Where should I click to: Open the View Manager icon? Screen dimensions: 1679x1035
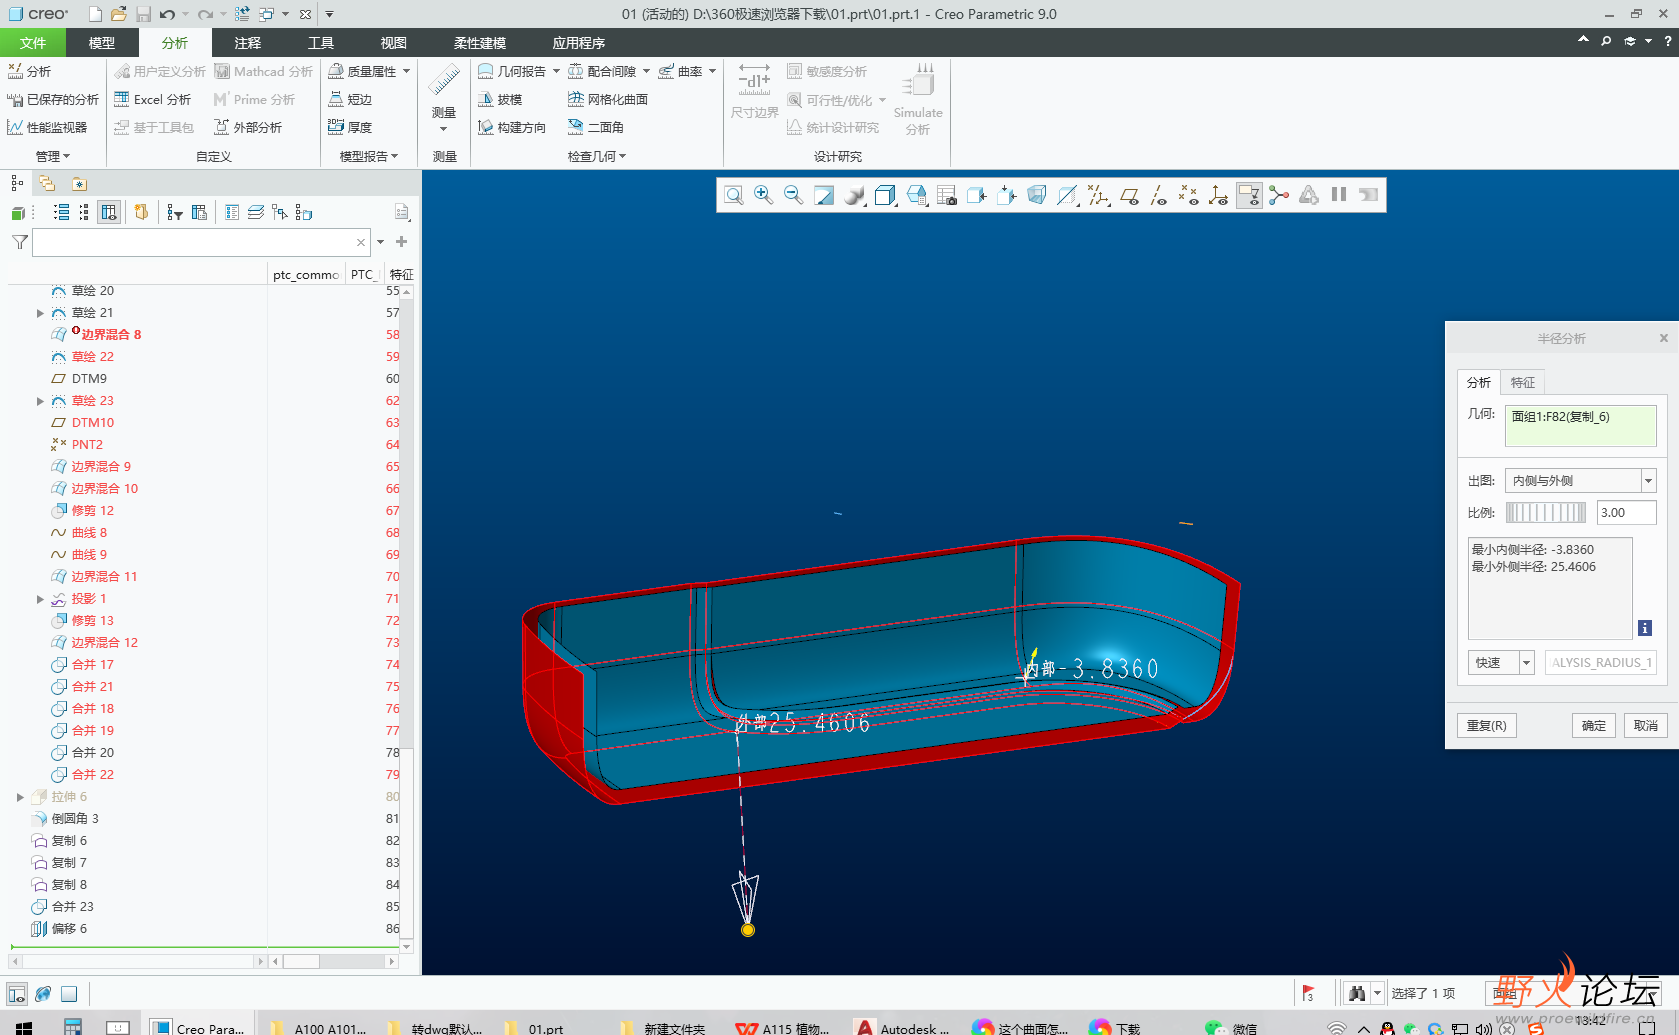(947, 196)
